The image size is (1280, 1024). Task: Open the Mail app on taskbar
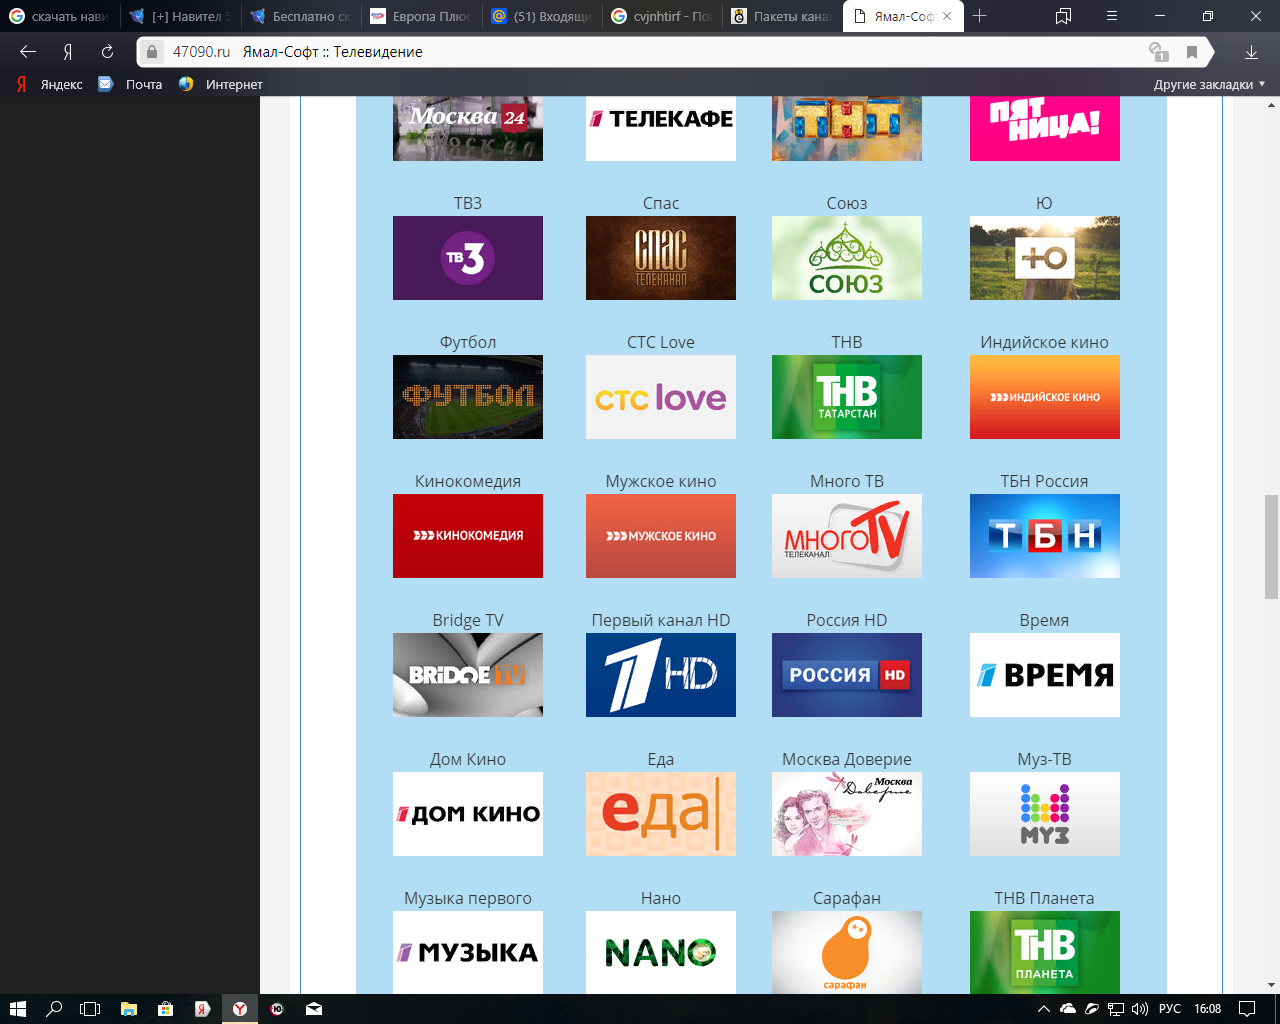click(314, 1009)
